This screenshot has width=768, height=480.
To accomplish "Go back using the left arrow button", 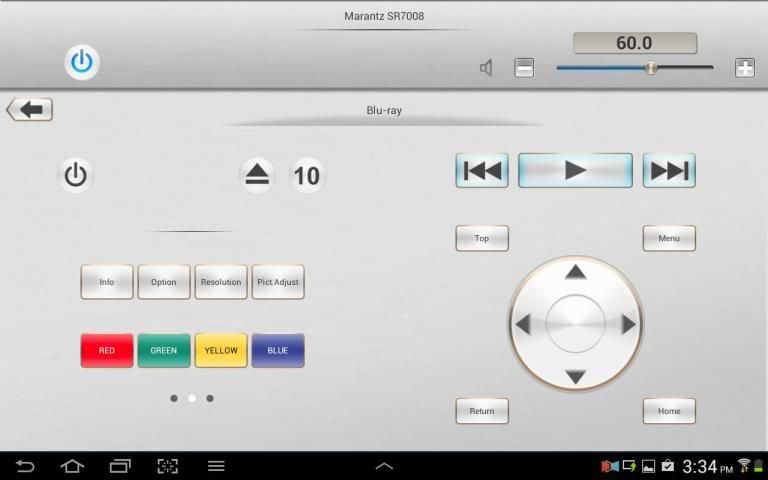I will pos(30,110).
